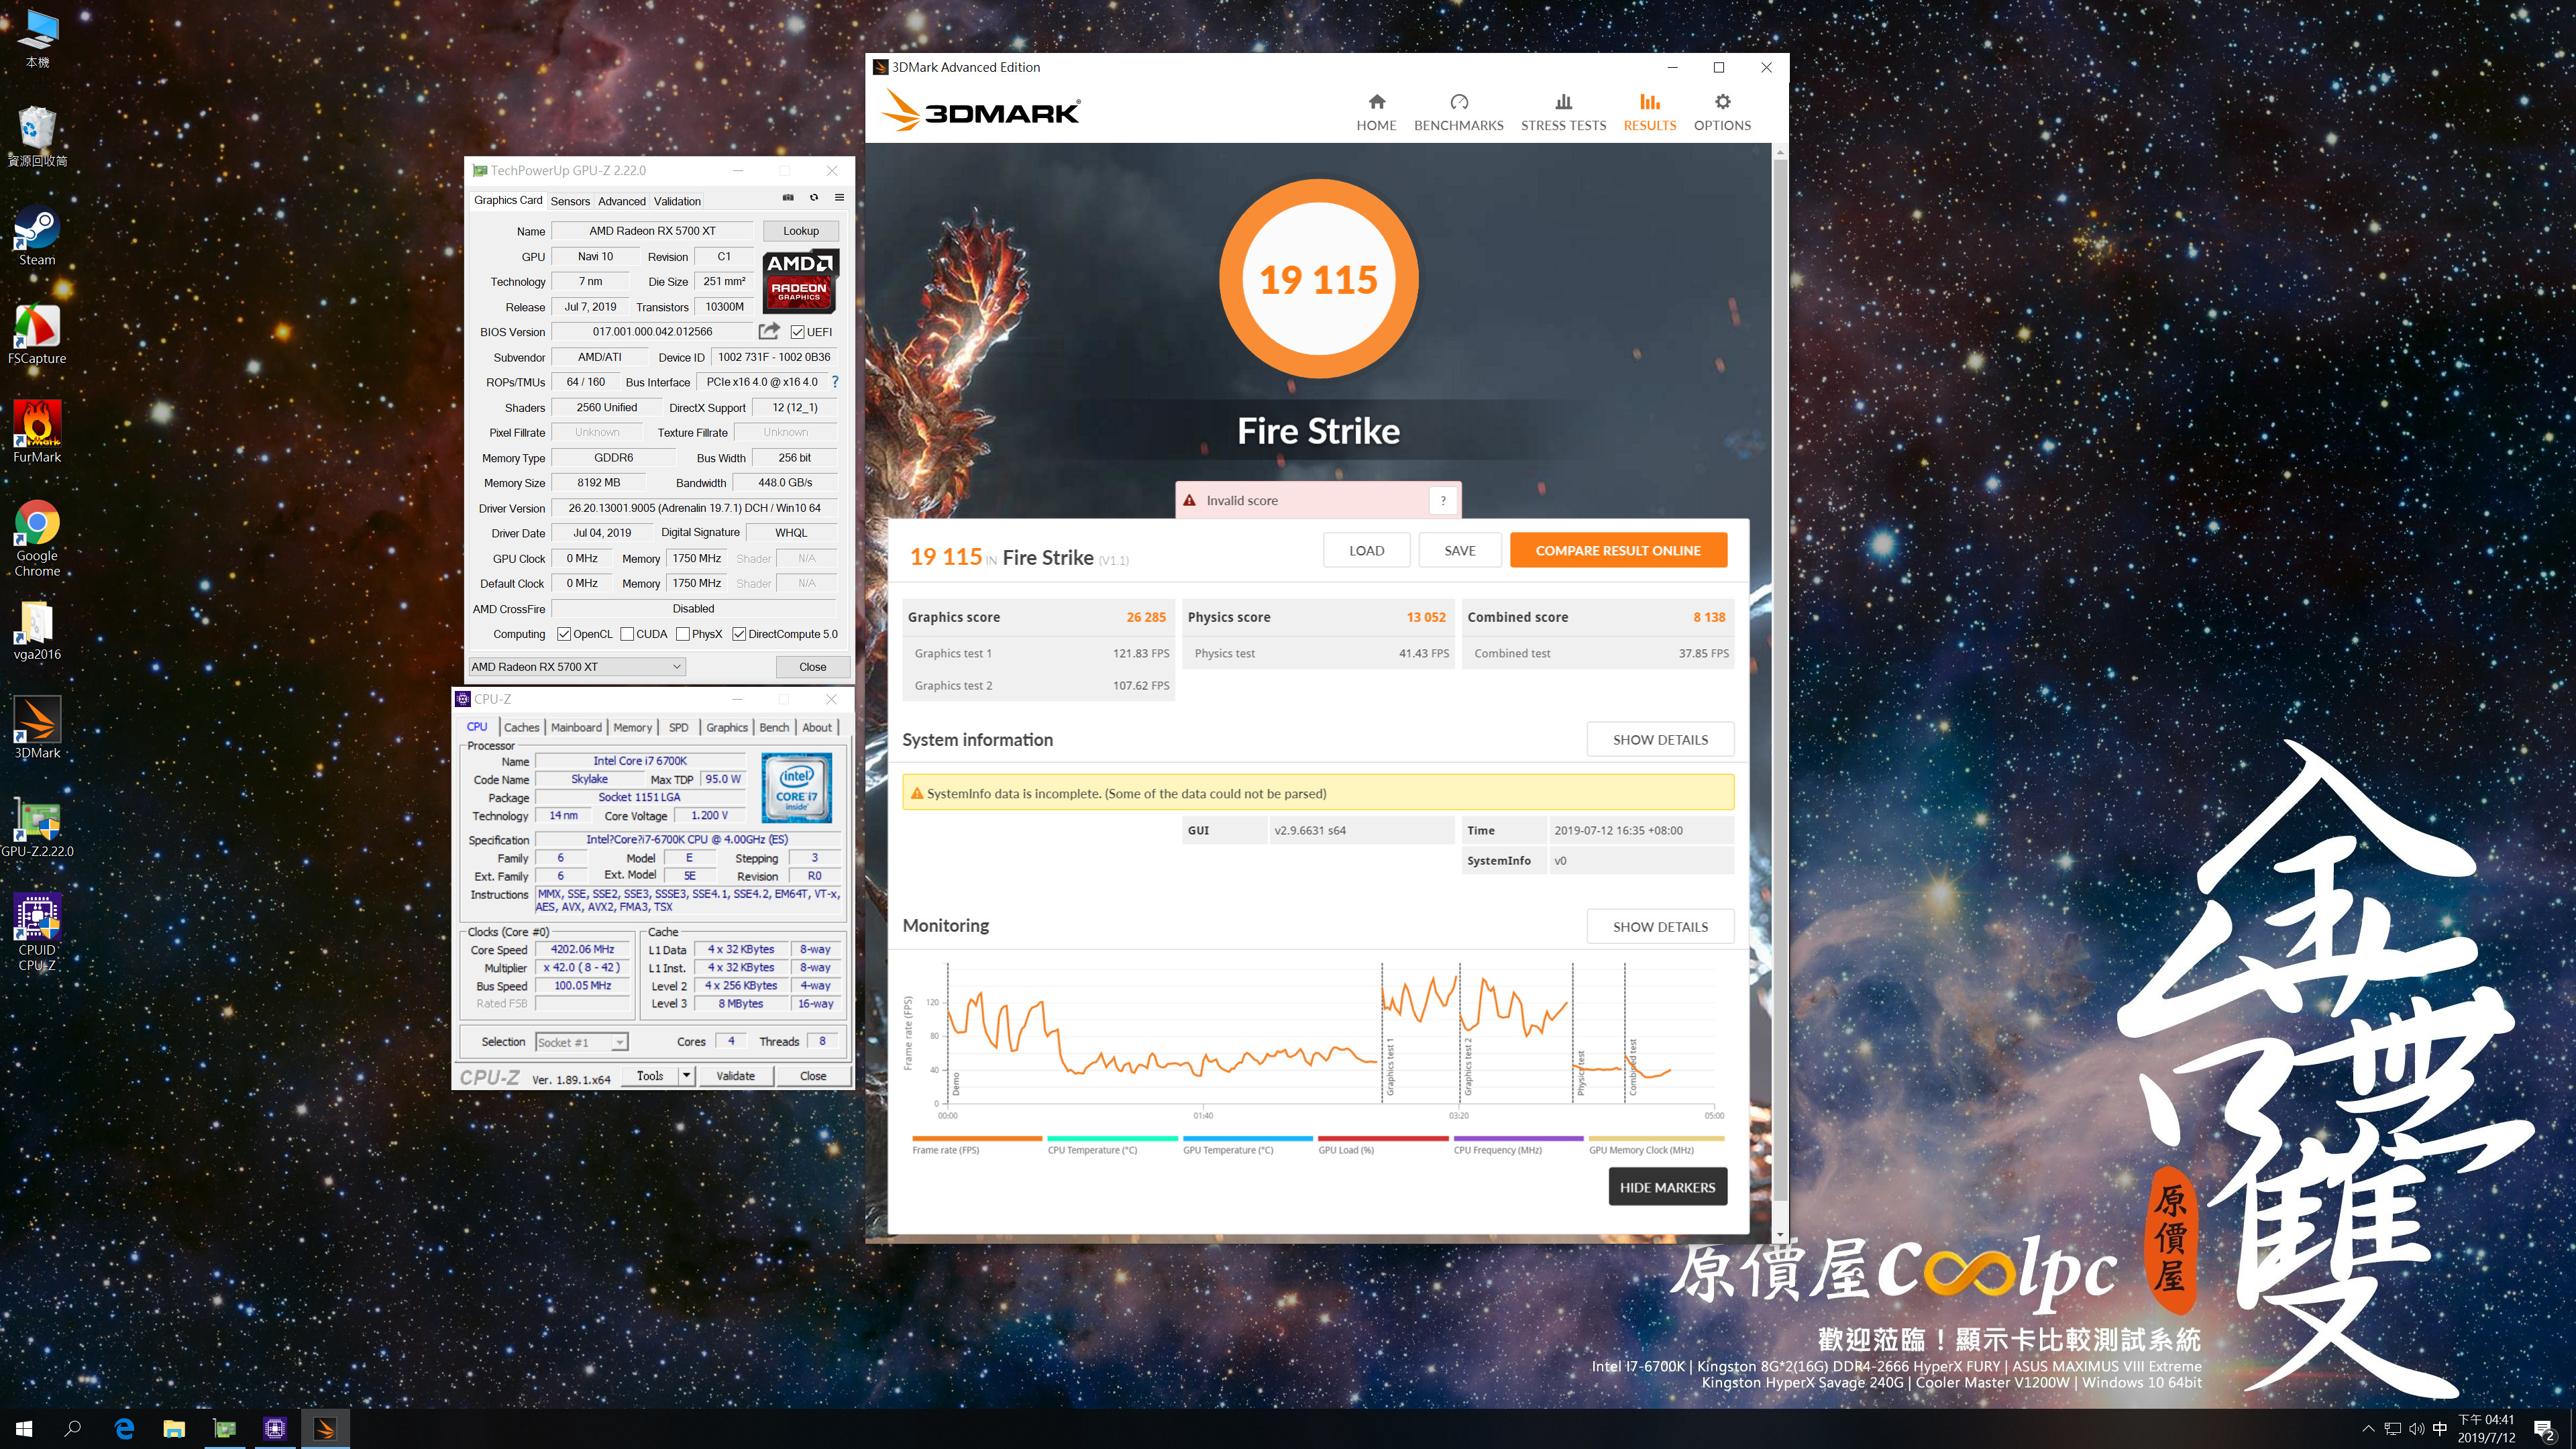The image size is (2576, 1449).
Task: Open the Google Chrome desktop shortcut
Action: (x=37, y=539)
